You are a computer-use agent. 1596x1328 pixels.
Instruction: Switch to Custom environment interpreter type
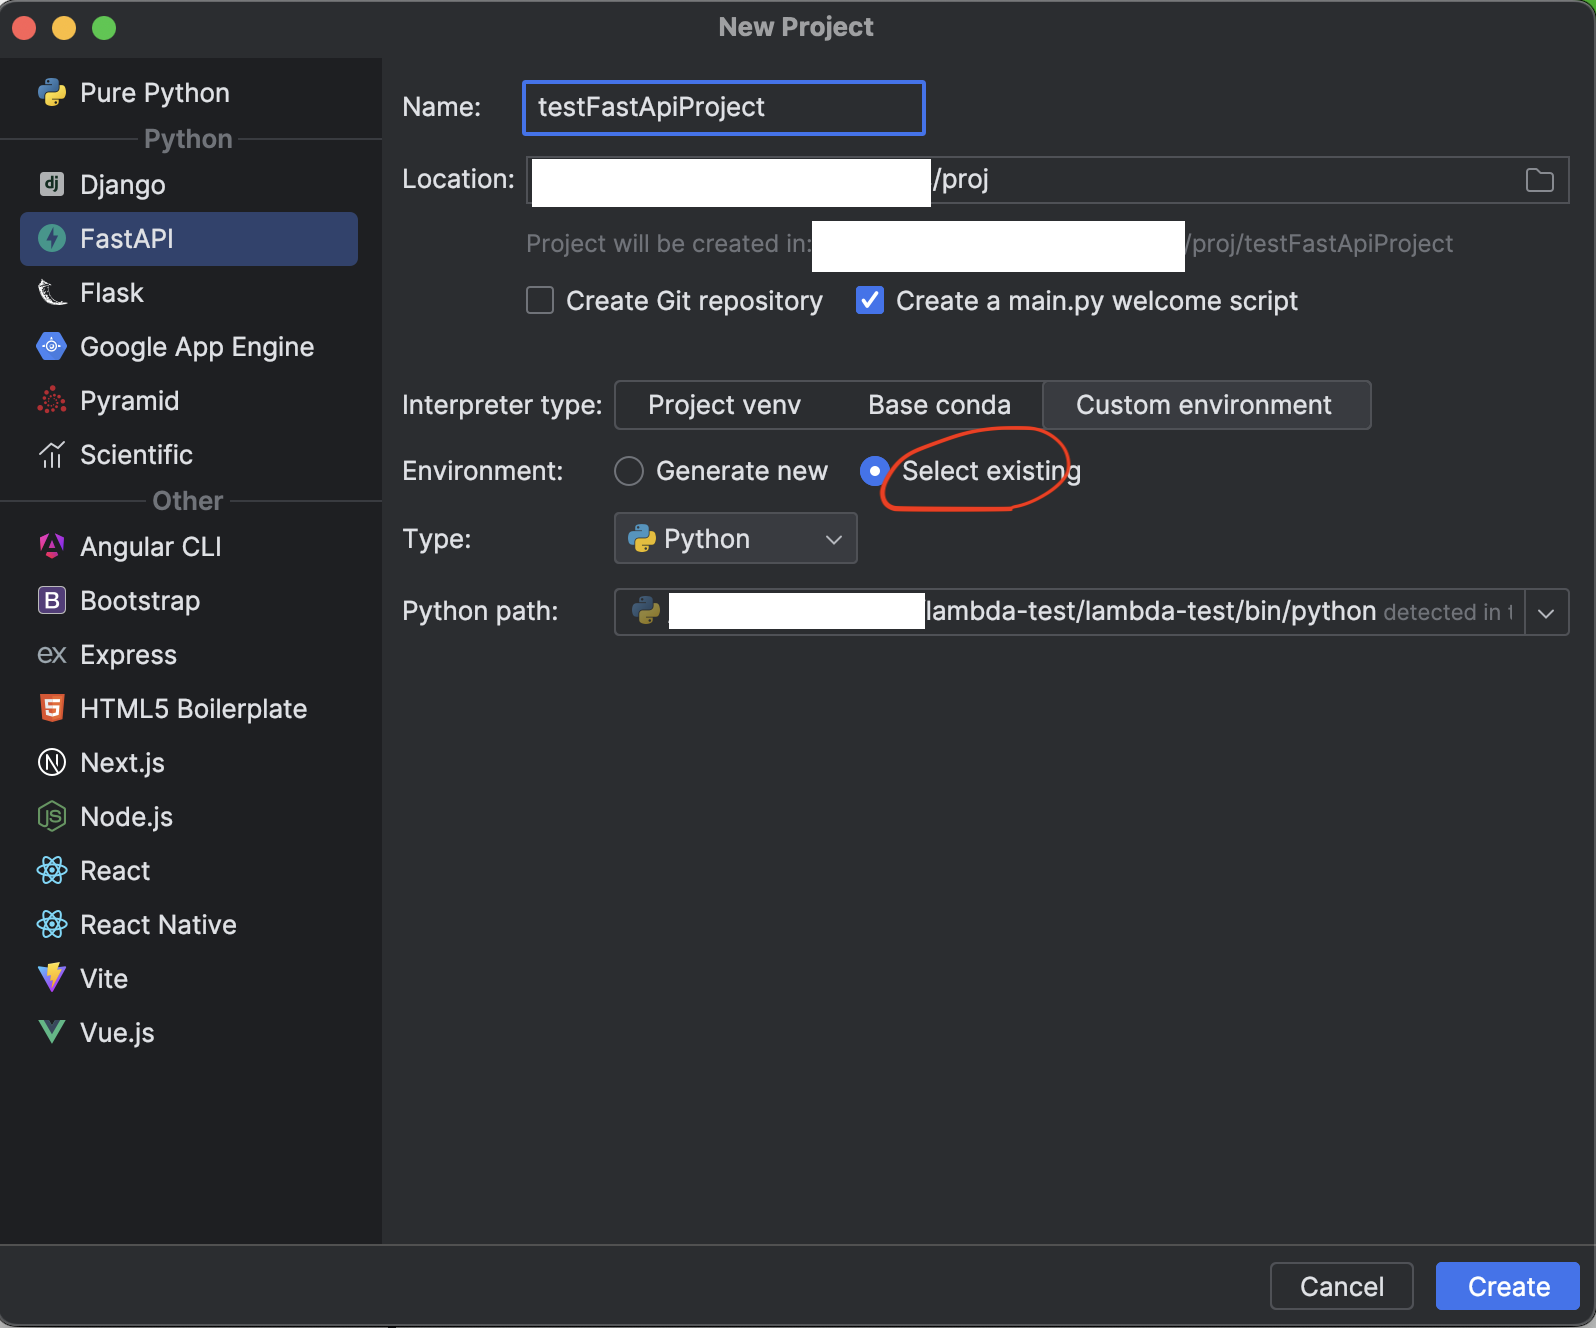(x=1206, y=405)
